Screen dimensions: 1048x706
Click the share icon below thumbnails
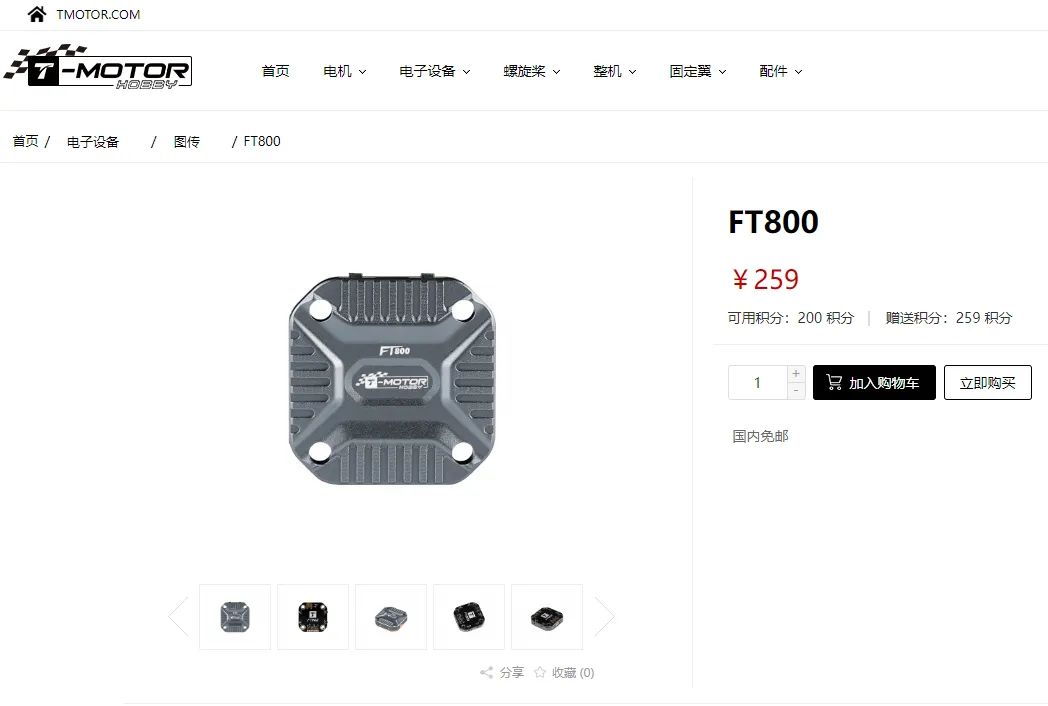(x=486, y=673)
